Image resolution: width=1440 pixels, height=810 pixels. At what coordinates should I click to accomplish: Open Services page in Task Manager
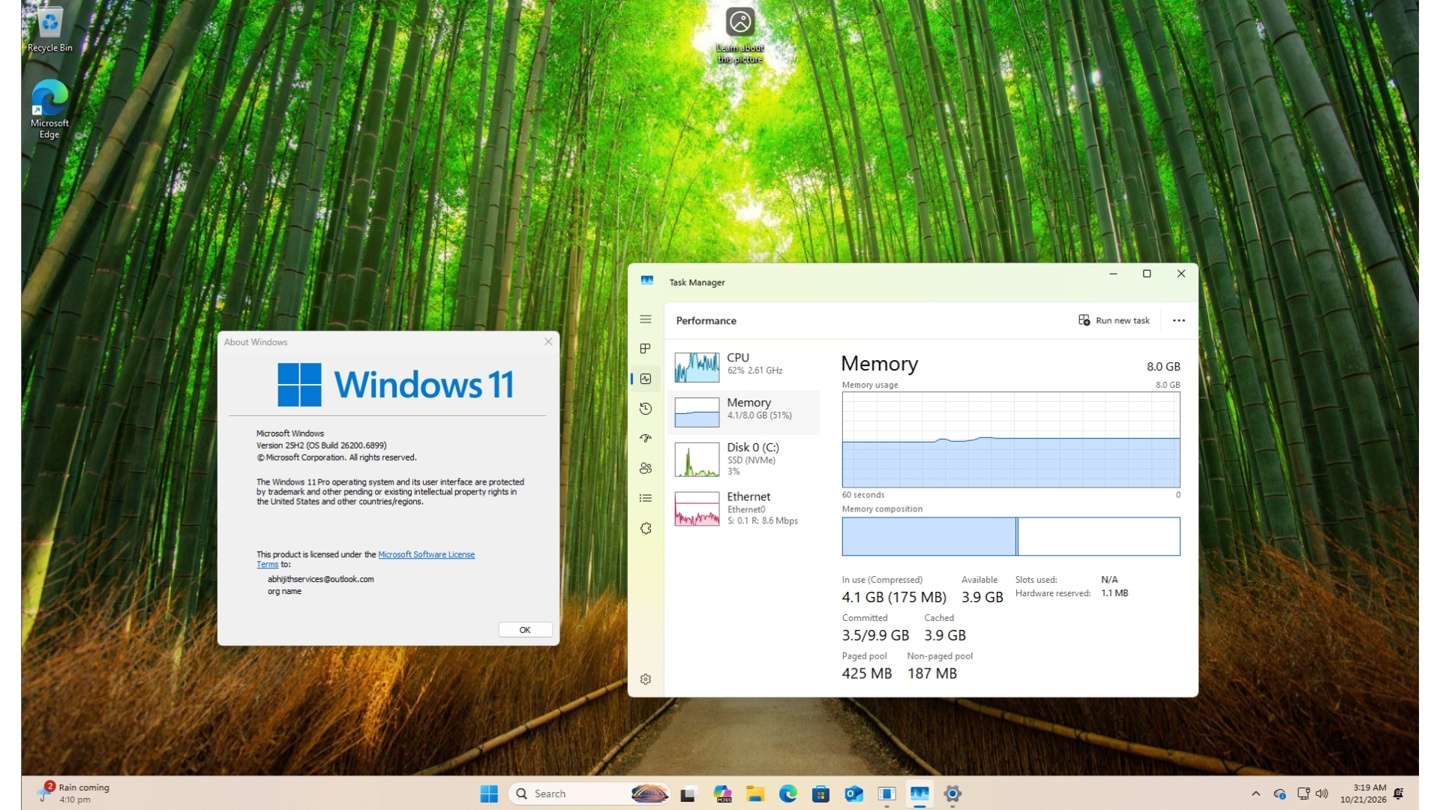click(645, 528)
